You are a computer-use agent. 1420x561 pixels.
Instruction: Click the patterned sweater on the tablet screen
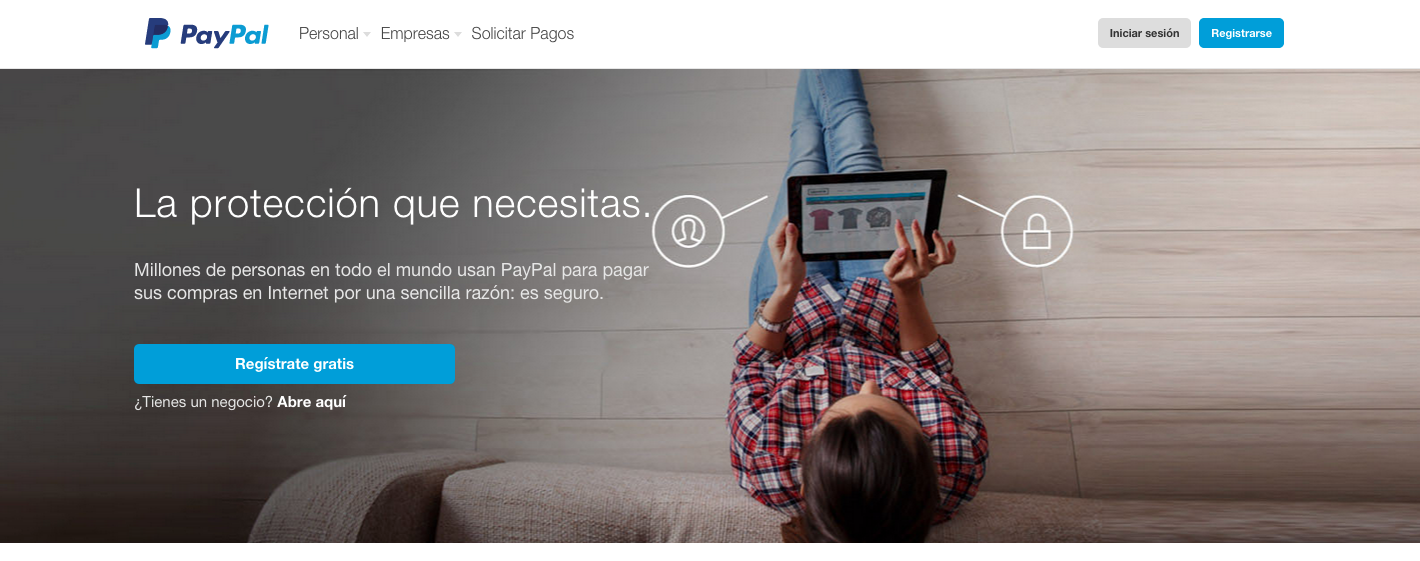point(879,217)
